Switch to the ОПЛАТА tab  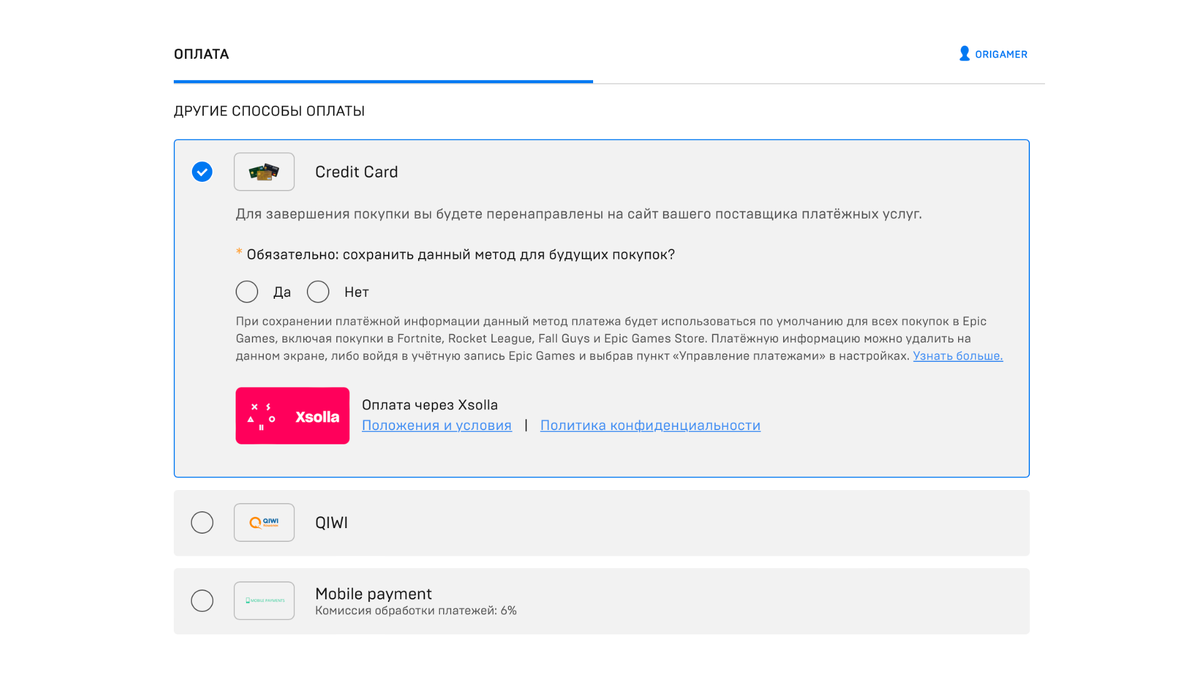201,54
